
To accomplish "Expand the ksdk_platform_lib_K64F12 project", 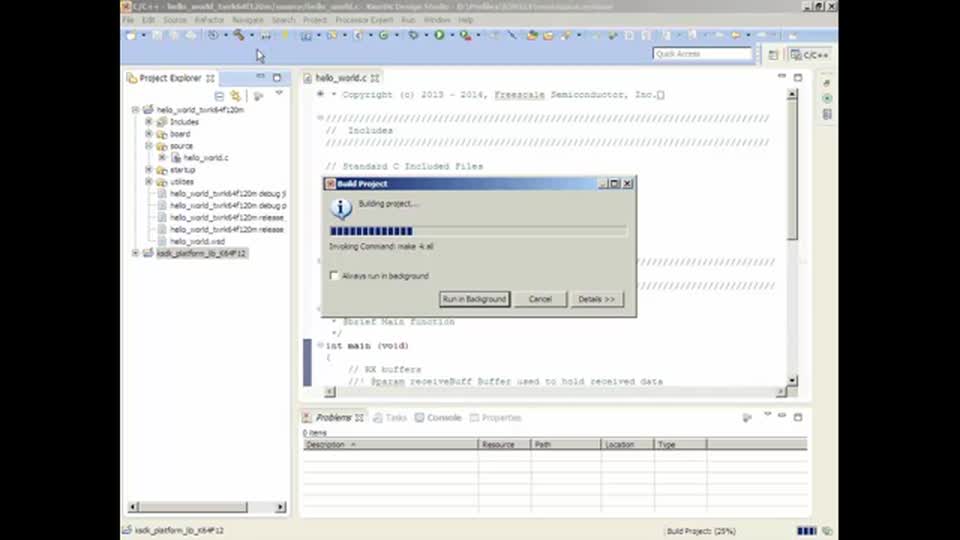I will [136, 254].
